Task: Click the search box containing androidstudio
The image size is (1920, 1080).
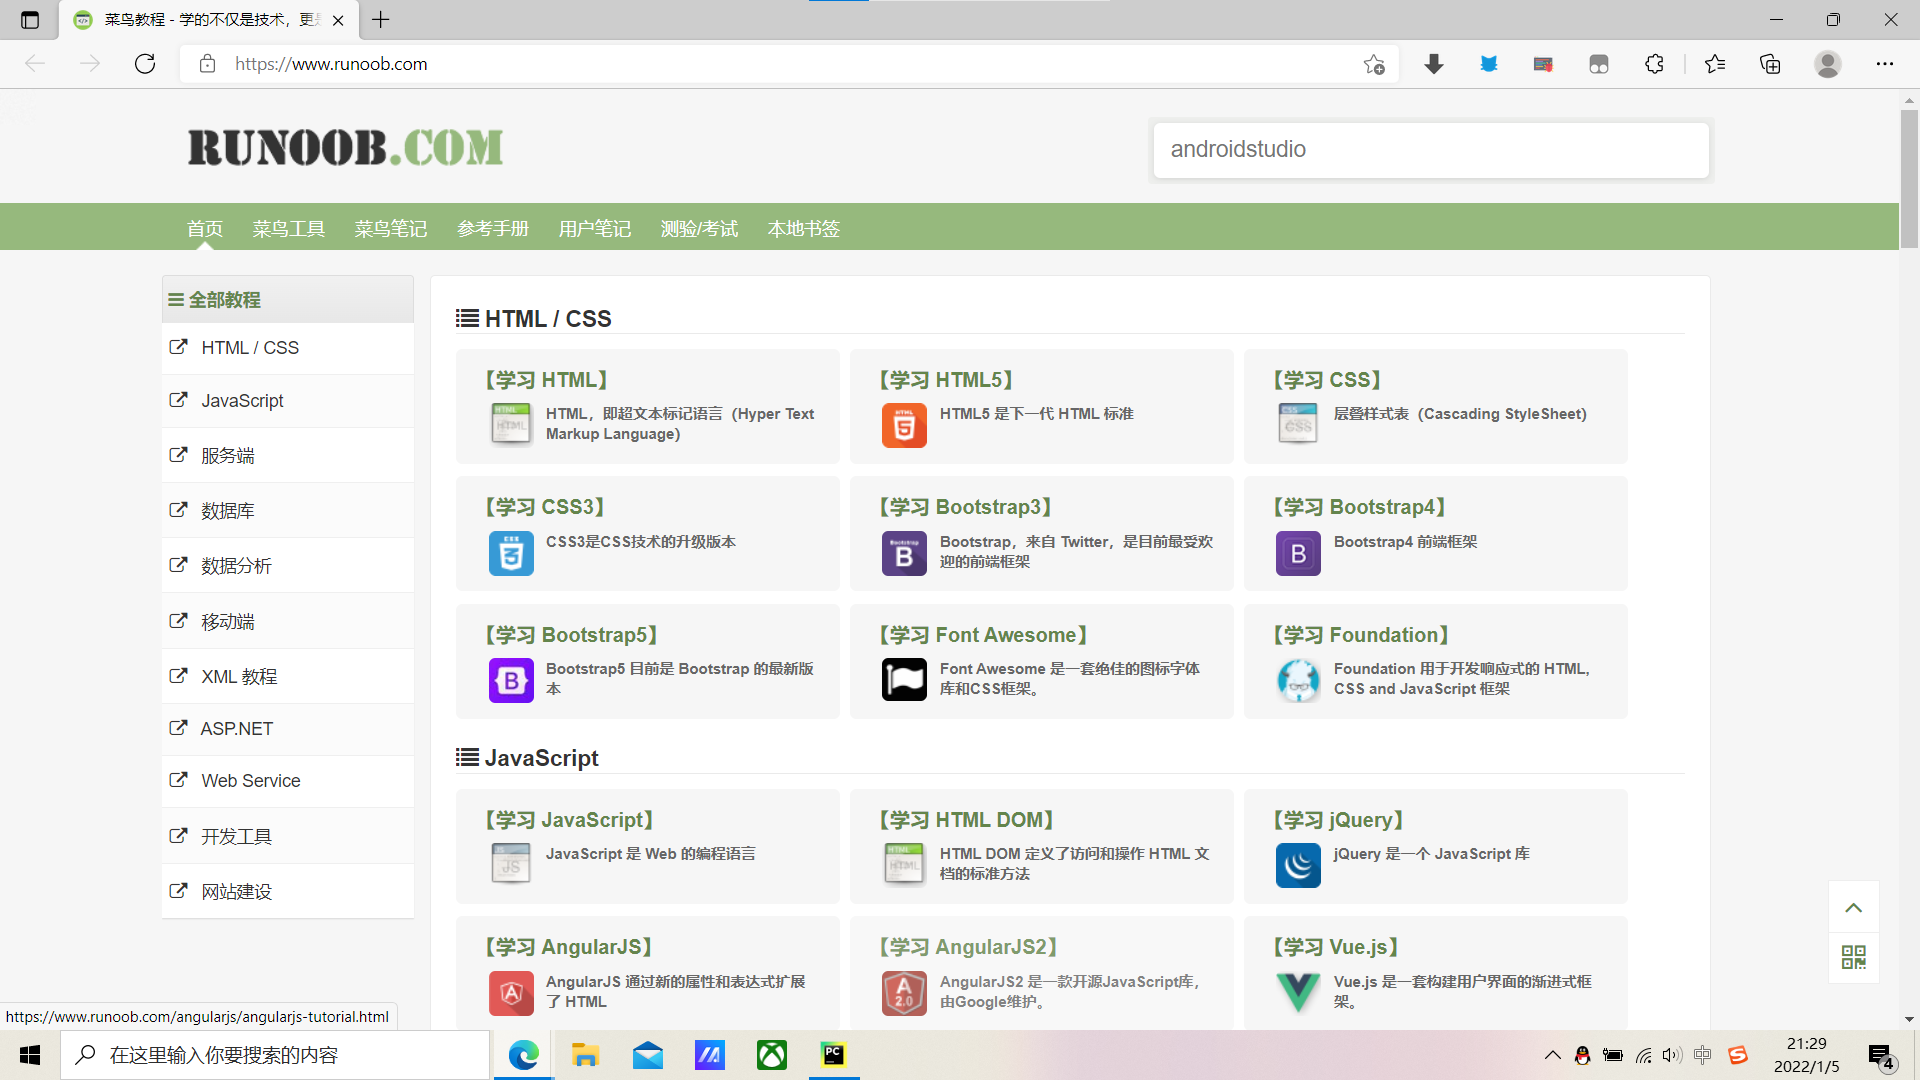Action: pyautogui.click(x=1431, y=150)
